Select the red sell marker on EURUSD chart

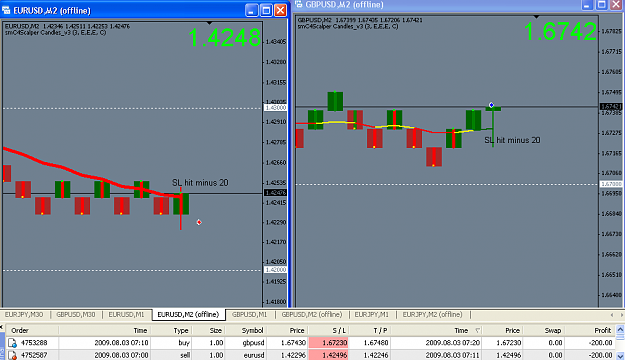click(x=199, y=222)
